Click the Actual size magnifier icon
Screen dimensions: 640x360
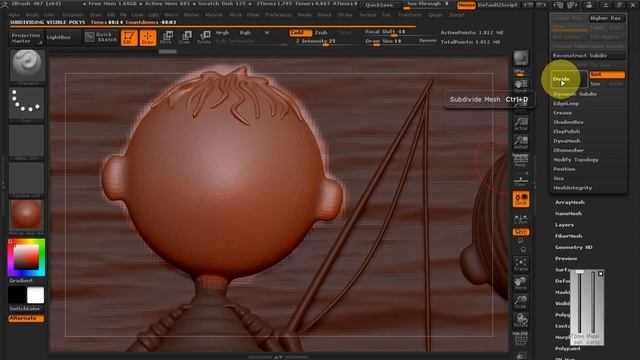coord(521,123)
